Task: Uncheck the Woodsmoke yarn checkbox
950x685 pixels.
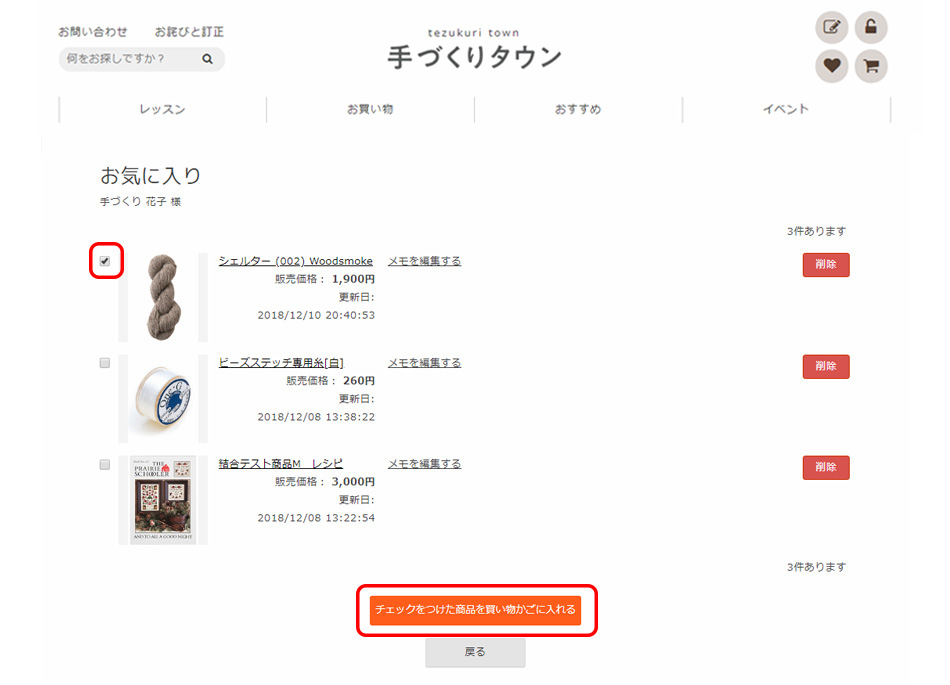Action: tap(105, 261)
